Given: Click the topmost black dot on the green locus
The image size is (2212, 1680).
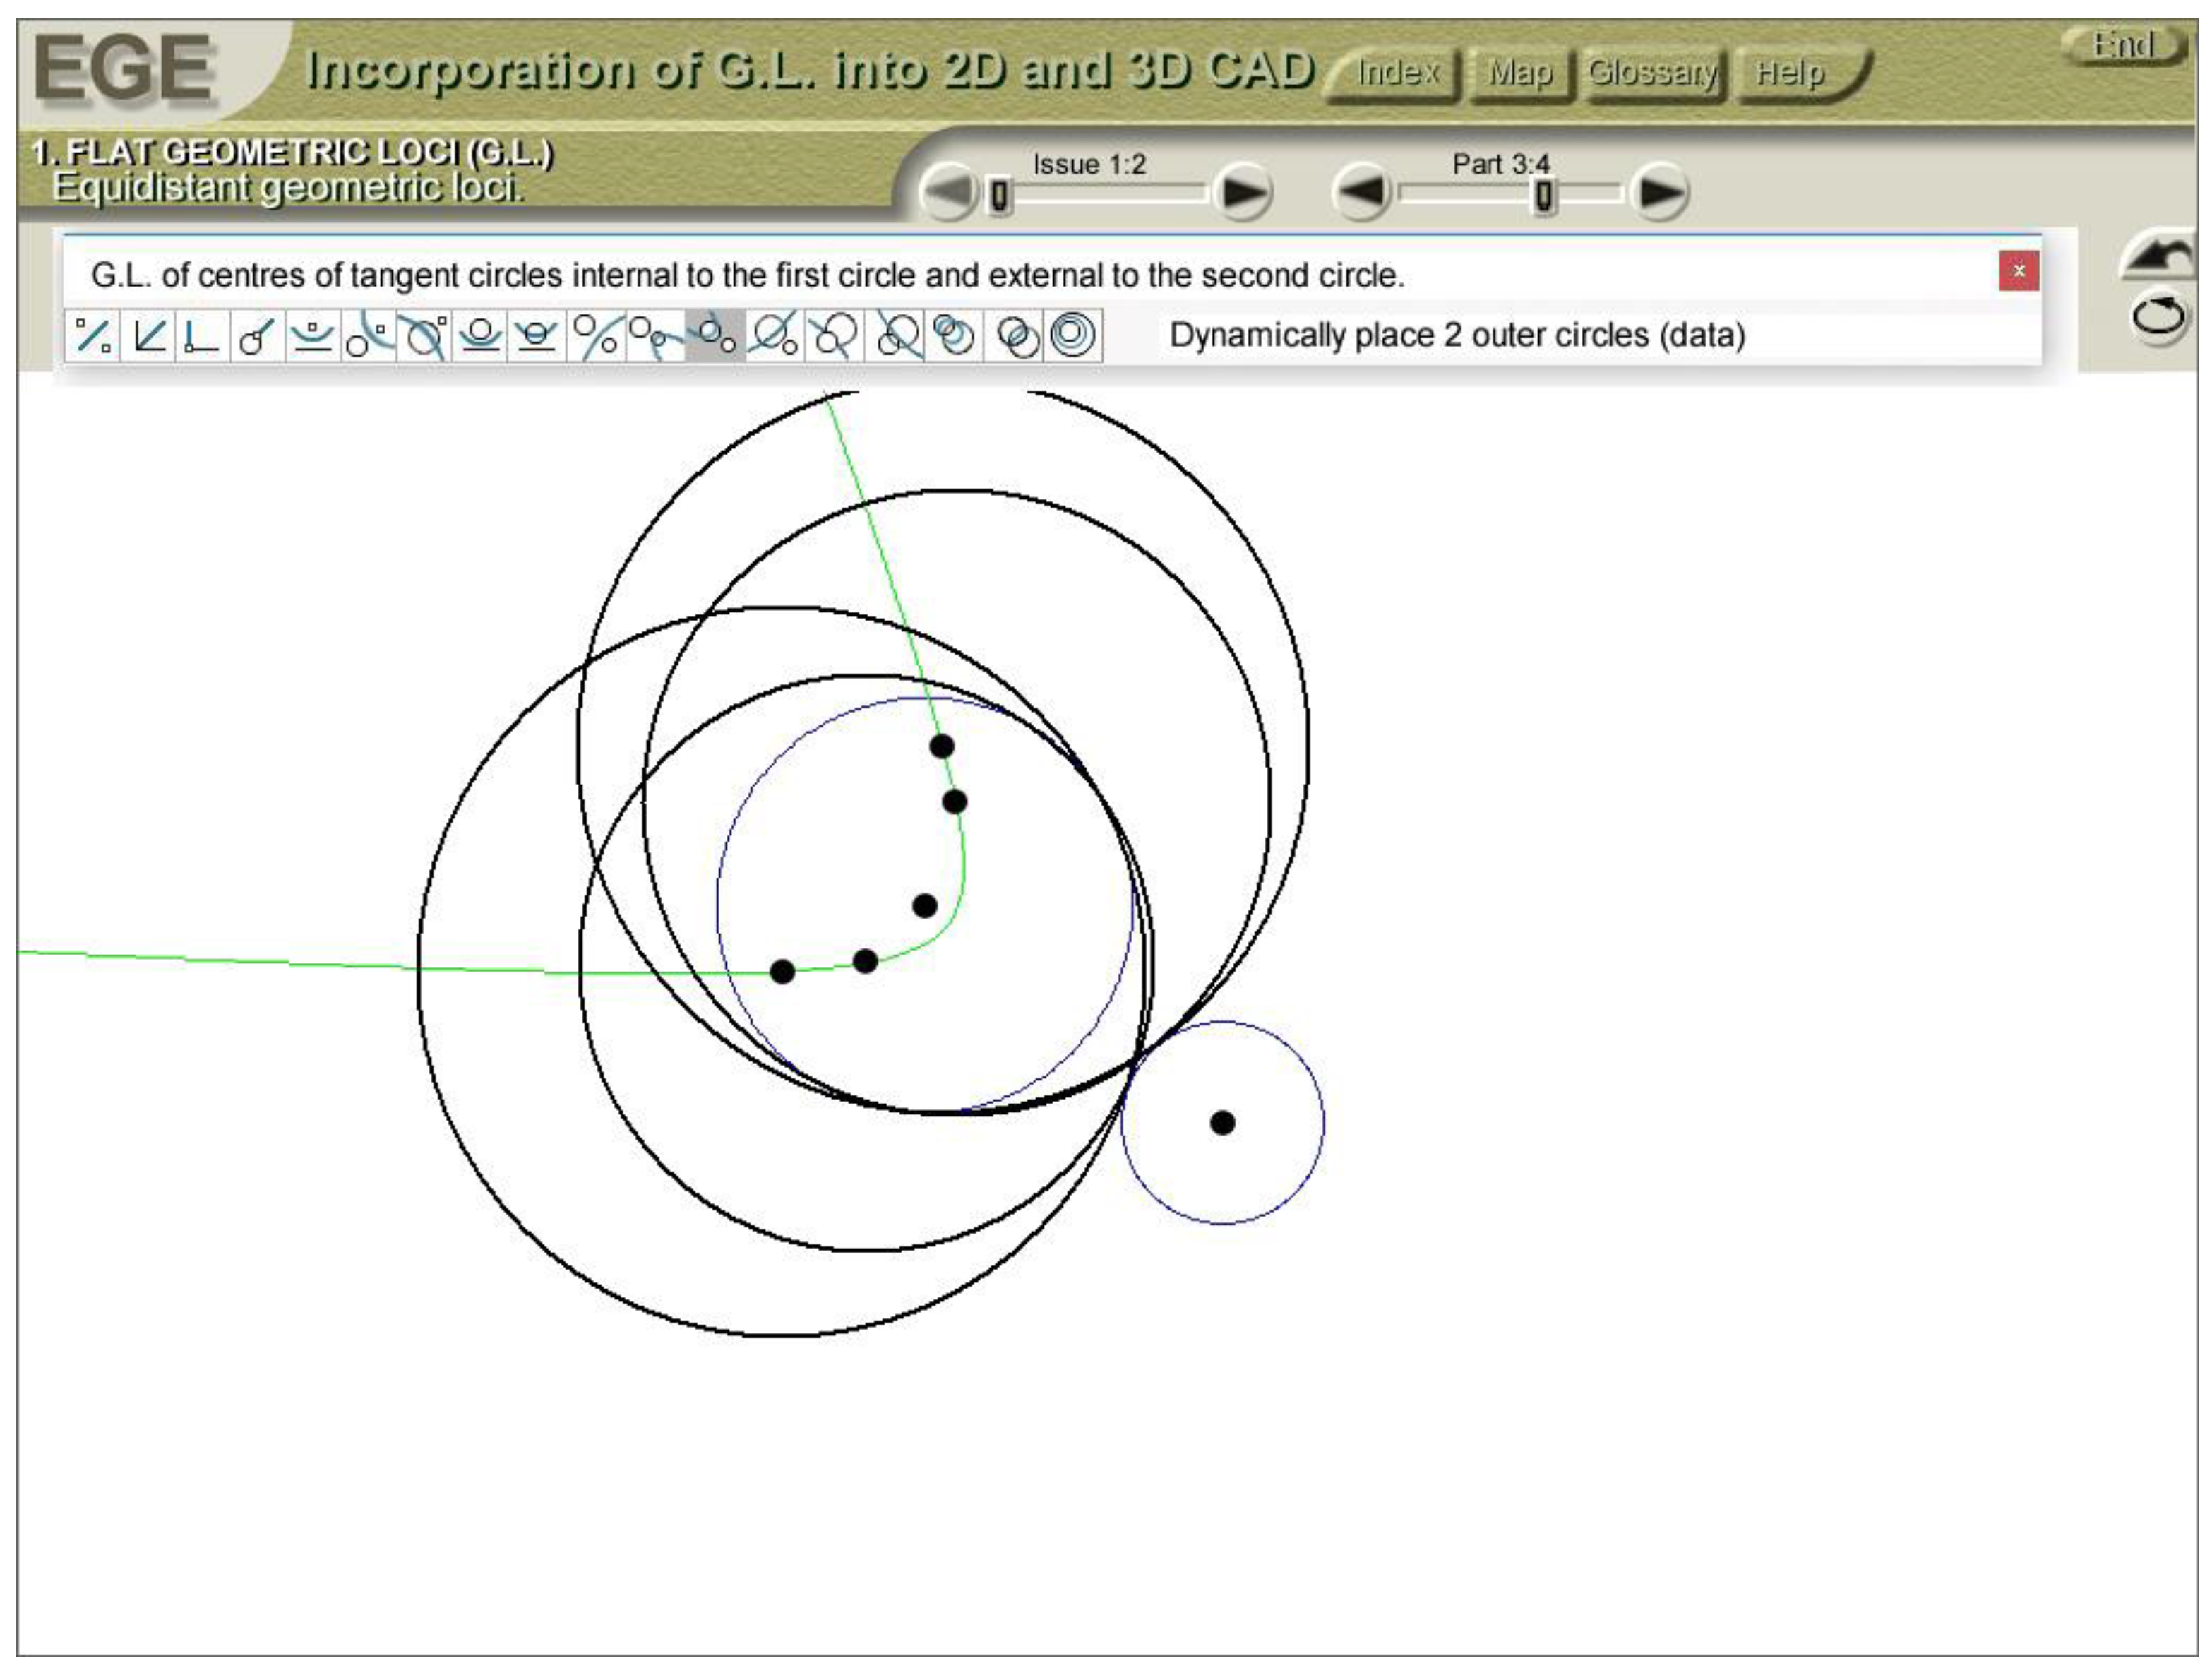Looking at the screenshot, I should (x=941, y=746).
